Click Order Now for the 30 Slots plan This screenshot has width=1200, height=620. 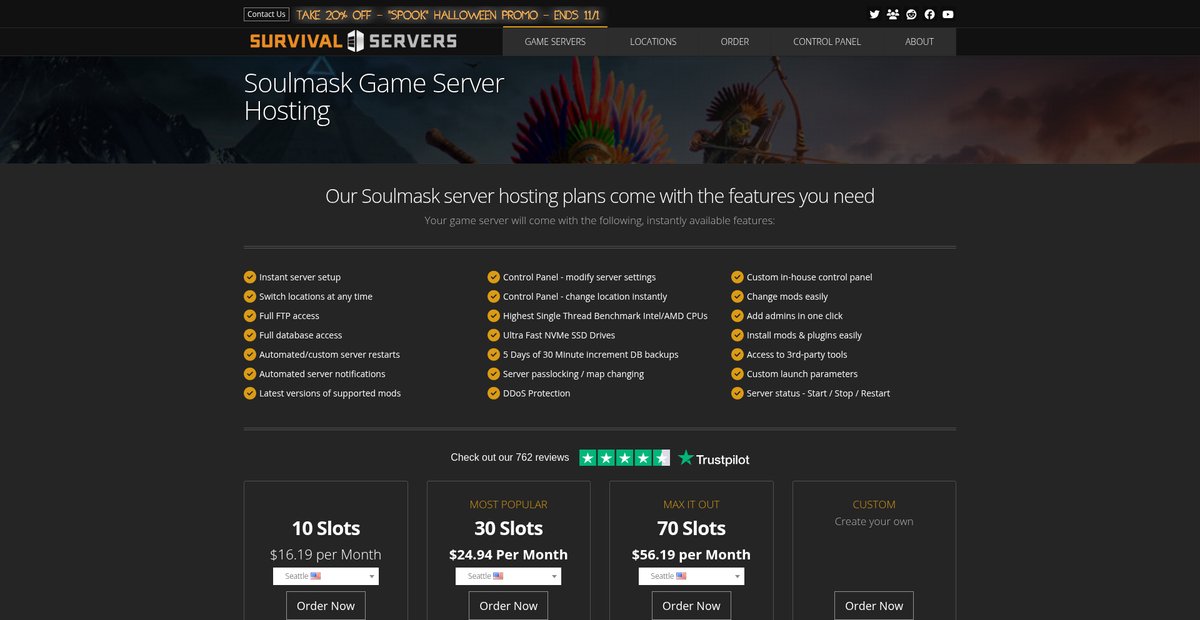(508, 606)
